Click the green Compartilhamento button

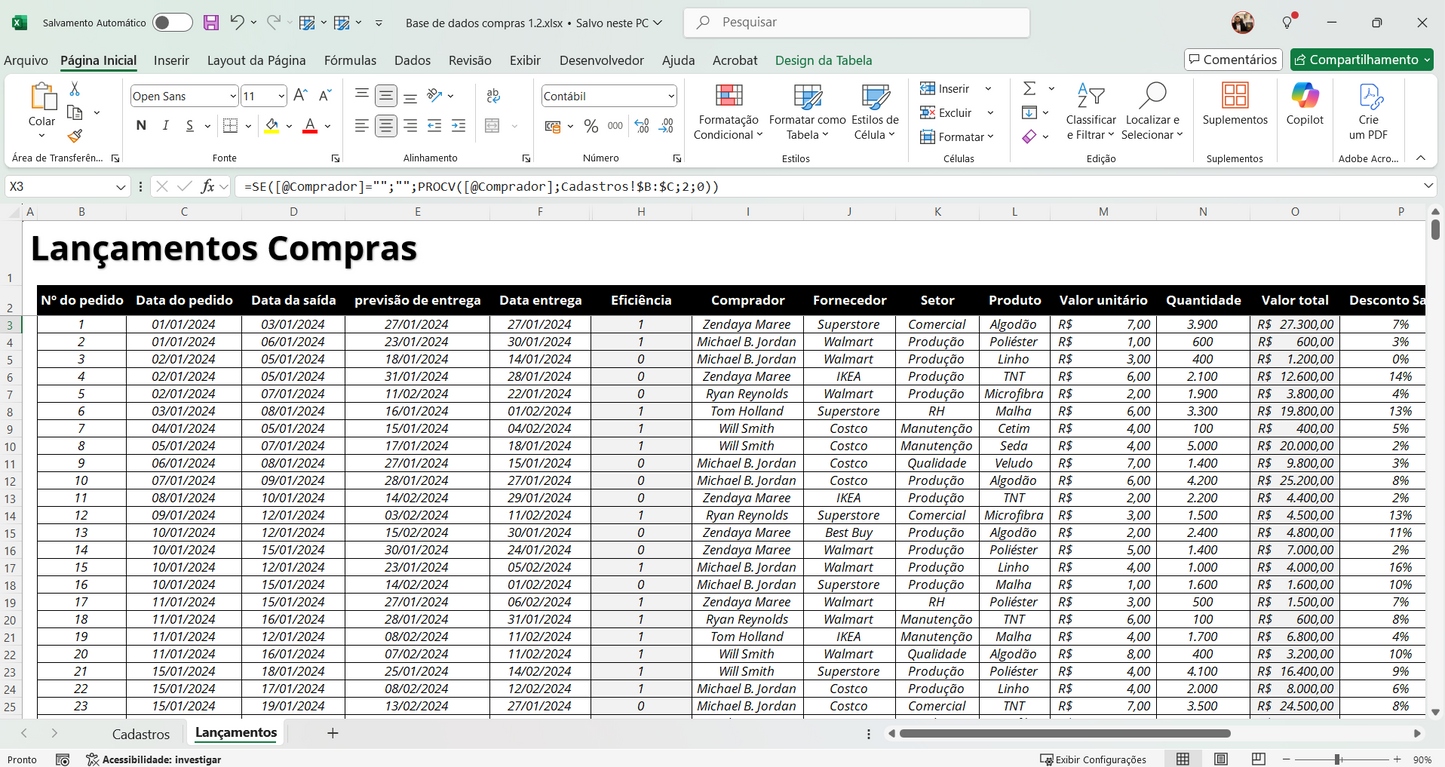click(1361, 59)
